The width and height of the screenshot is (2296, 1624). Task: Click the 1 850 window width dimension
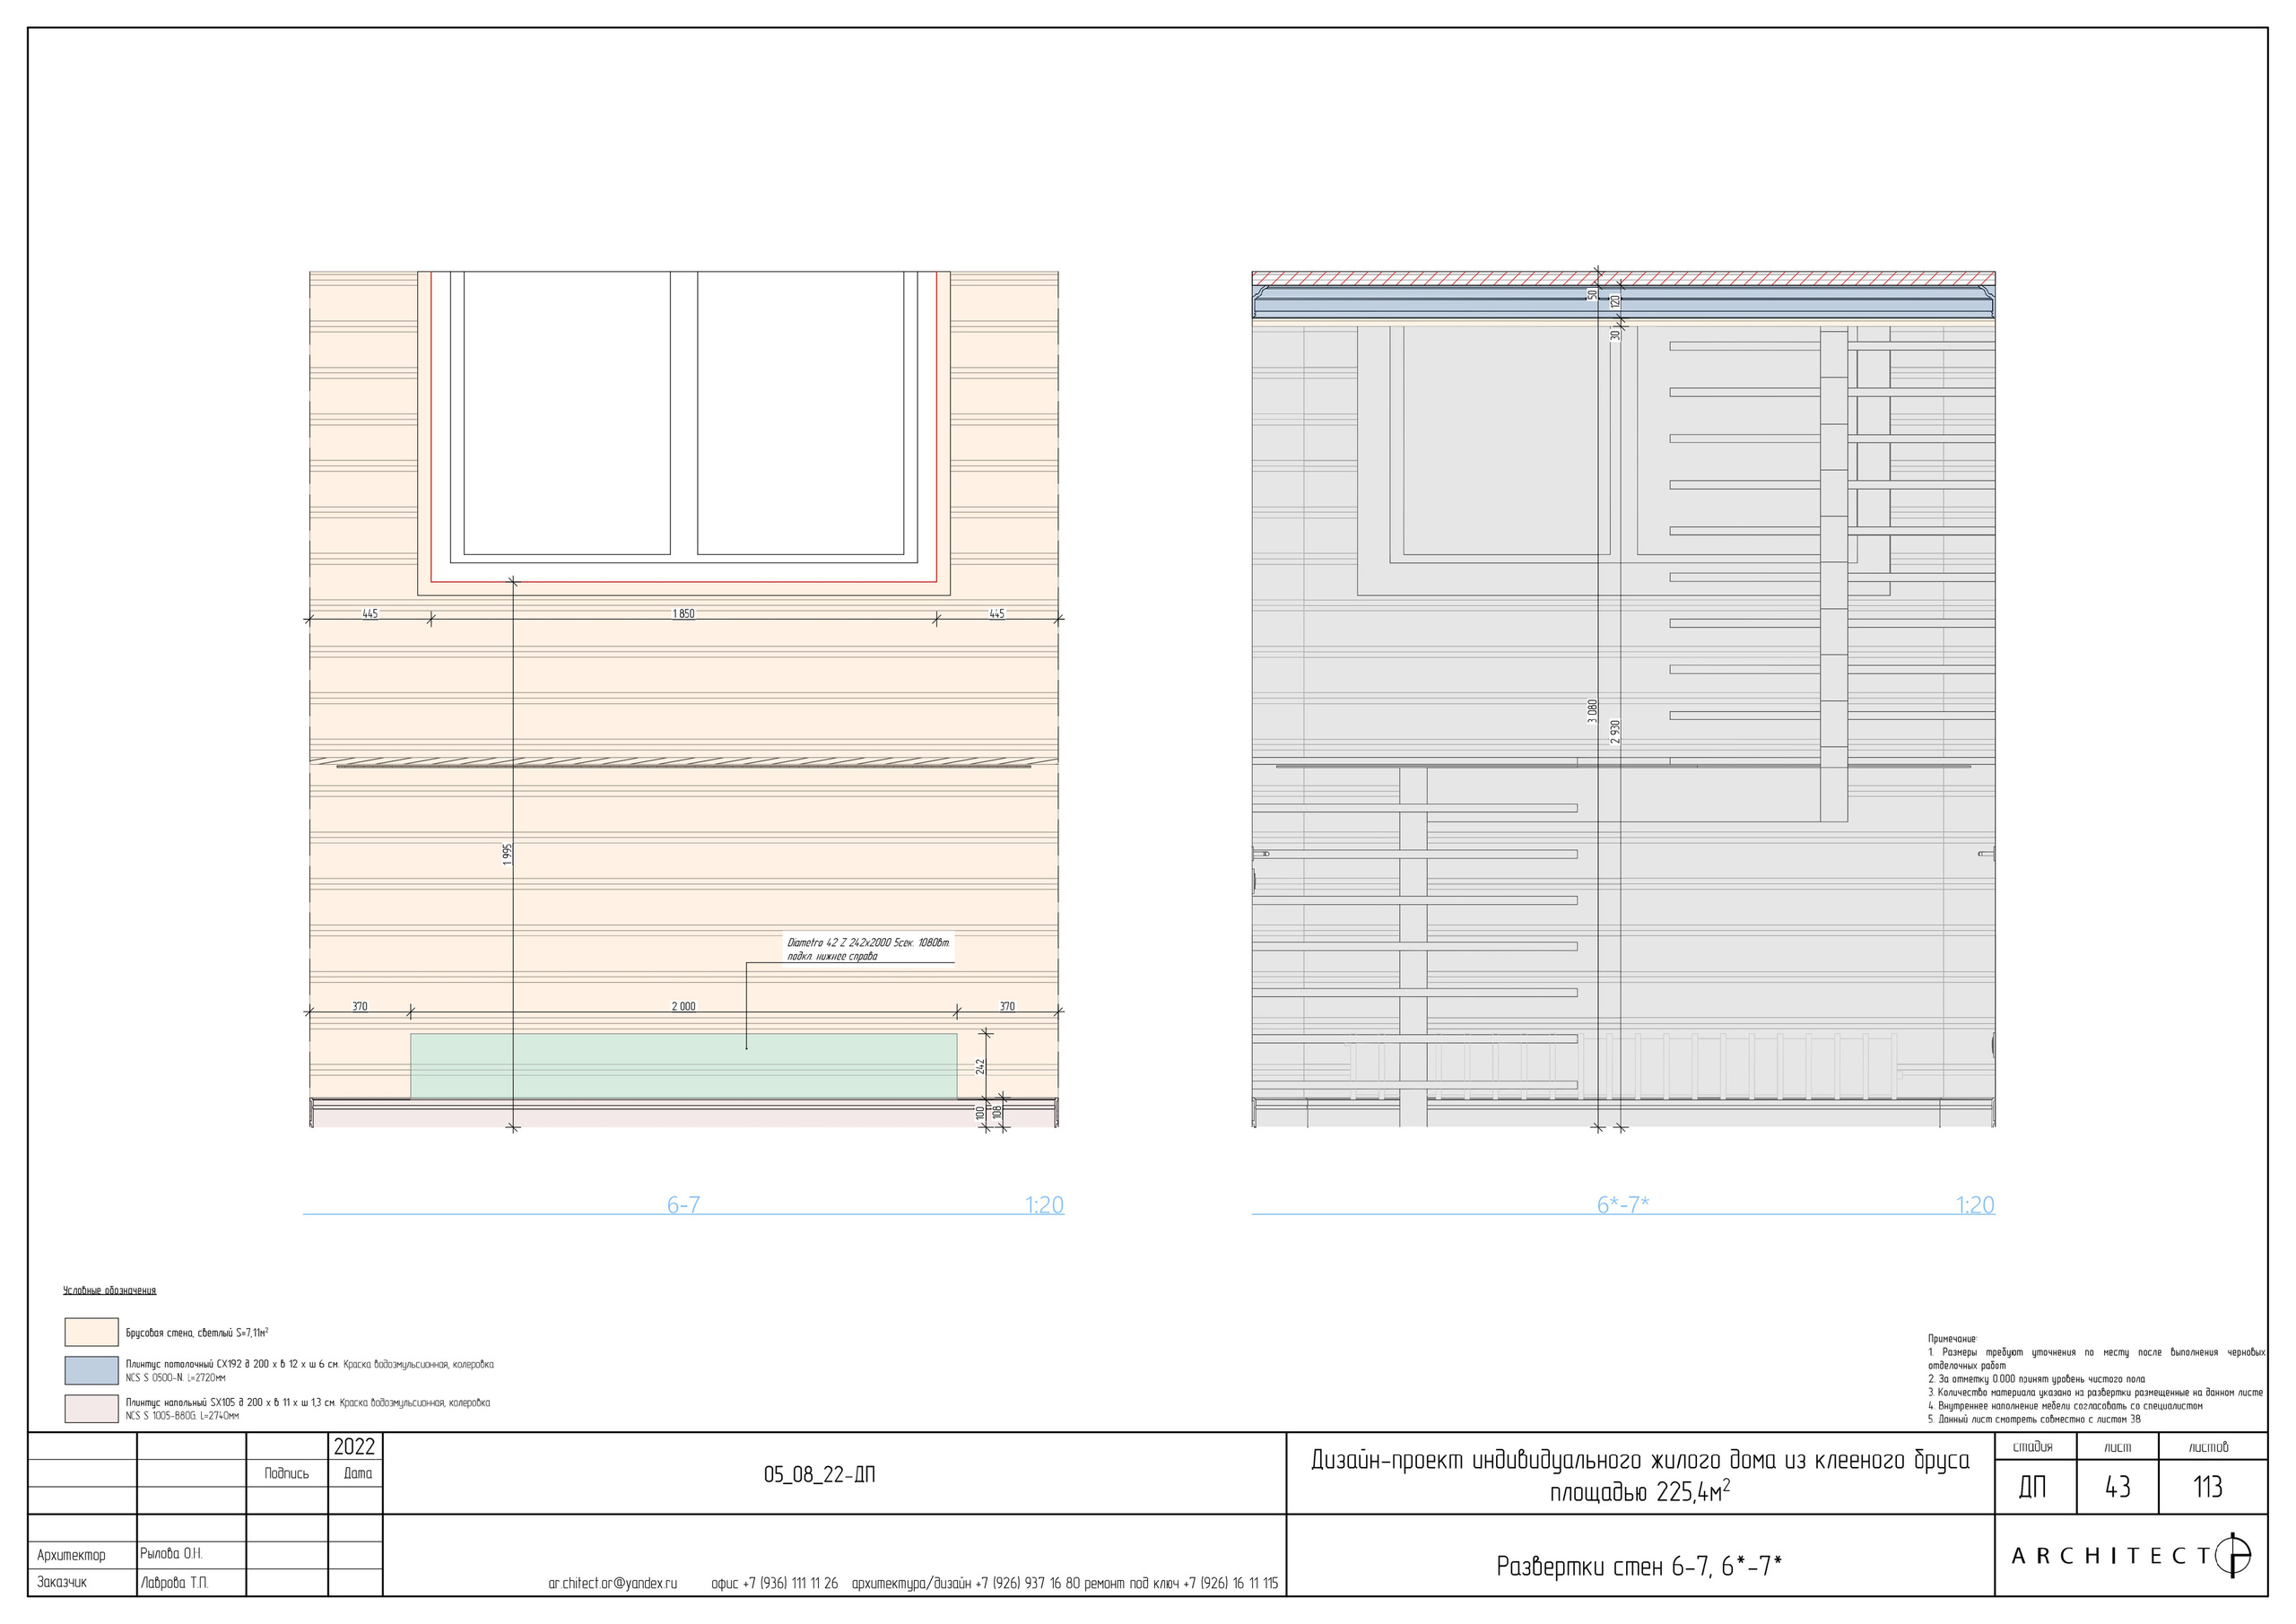[683, 614]
